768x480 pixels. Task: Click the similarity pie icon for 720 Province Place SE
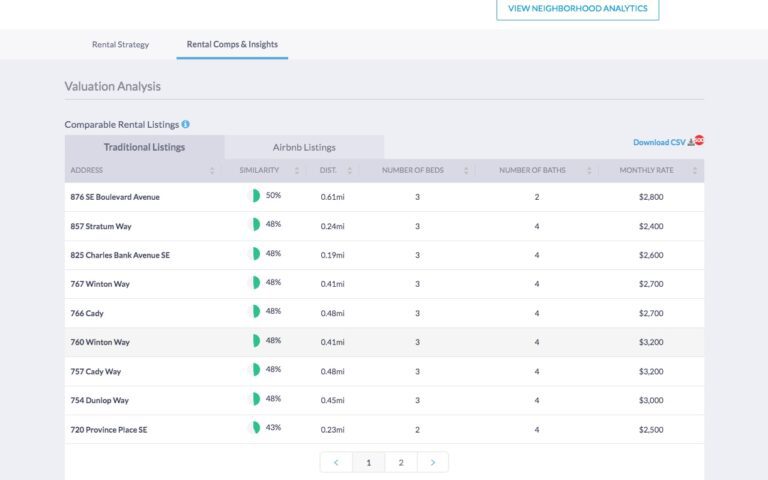pyautogui.click(x=255, y=428)
